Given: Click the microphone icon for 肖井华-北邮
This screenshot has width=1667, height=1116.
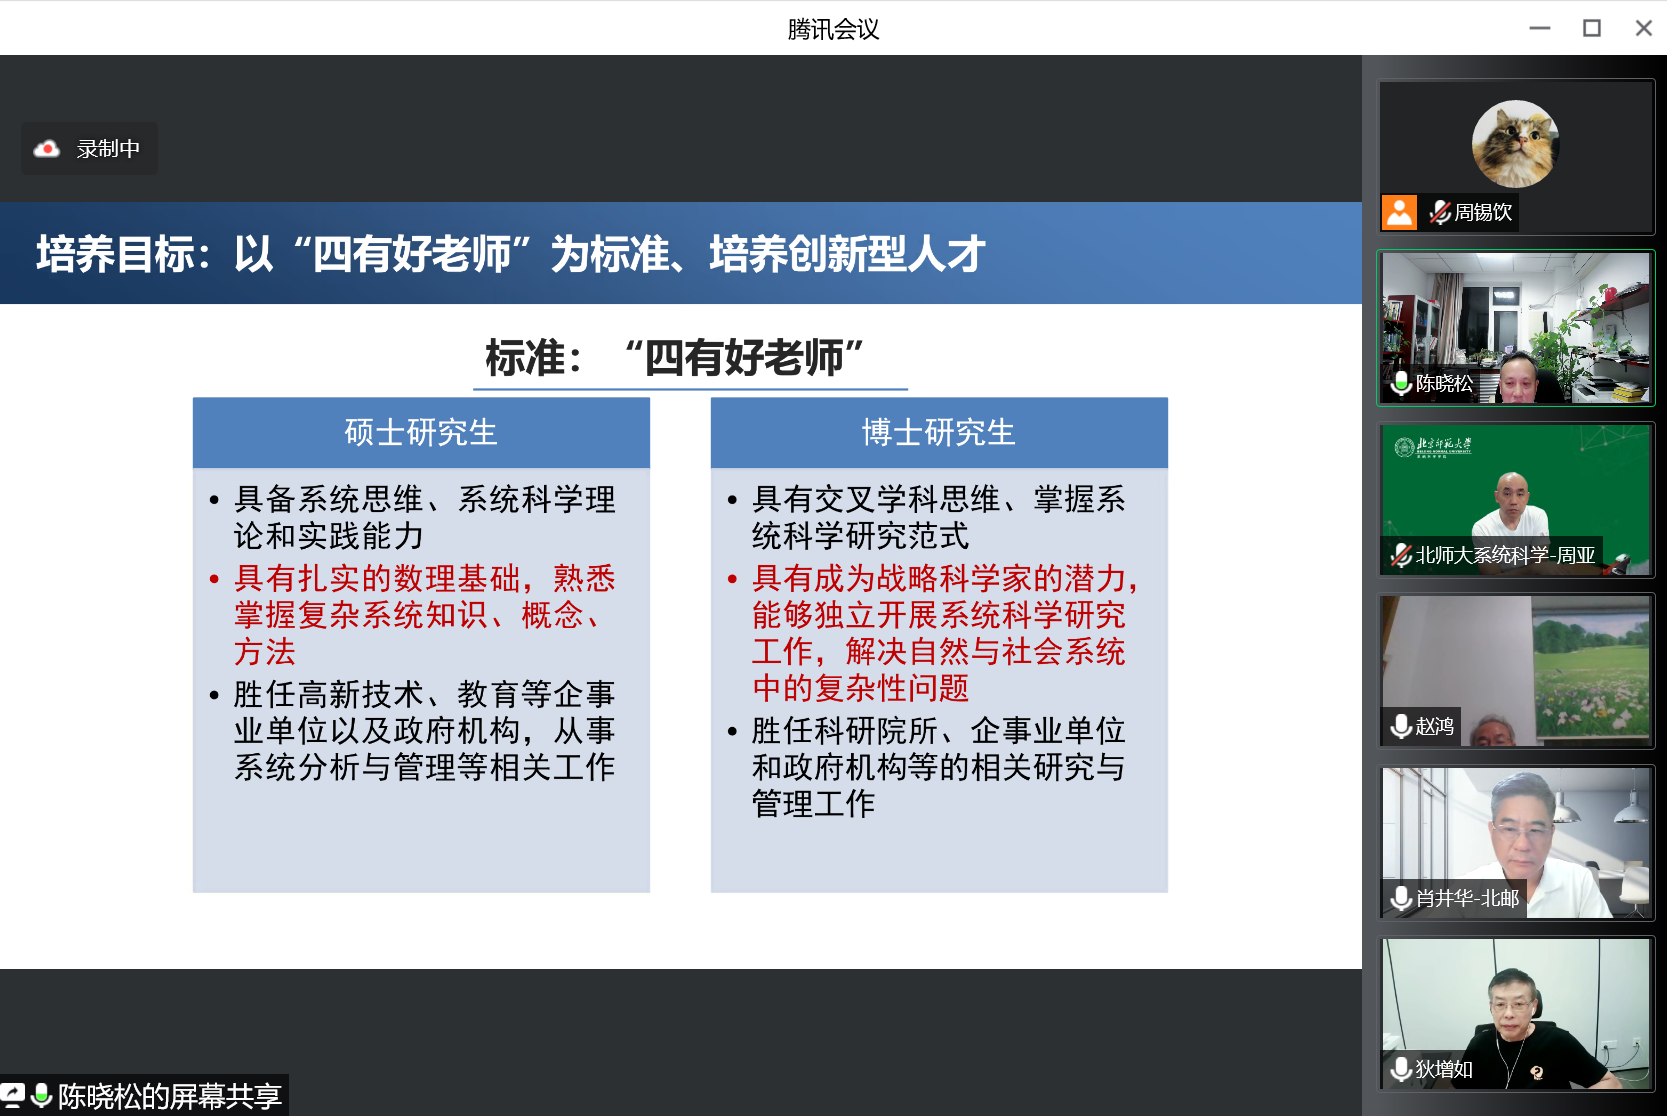Looking at the screenshot, I should click(x=1401, y=898).
